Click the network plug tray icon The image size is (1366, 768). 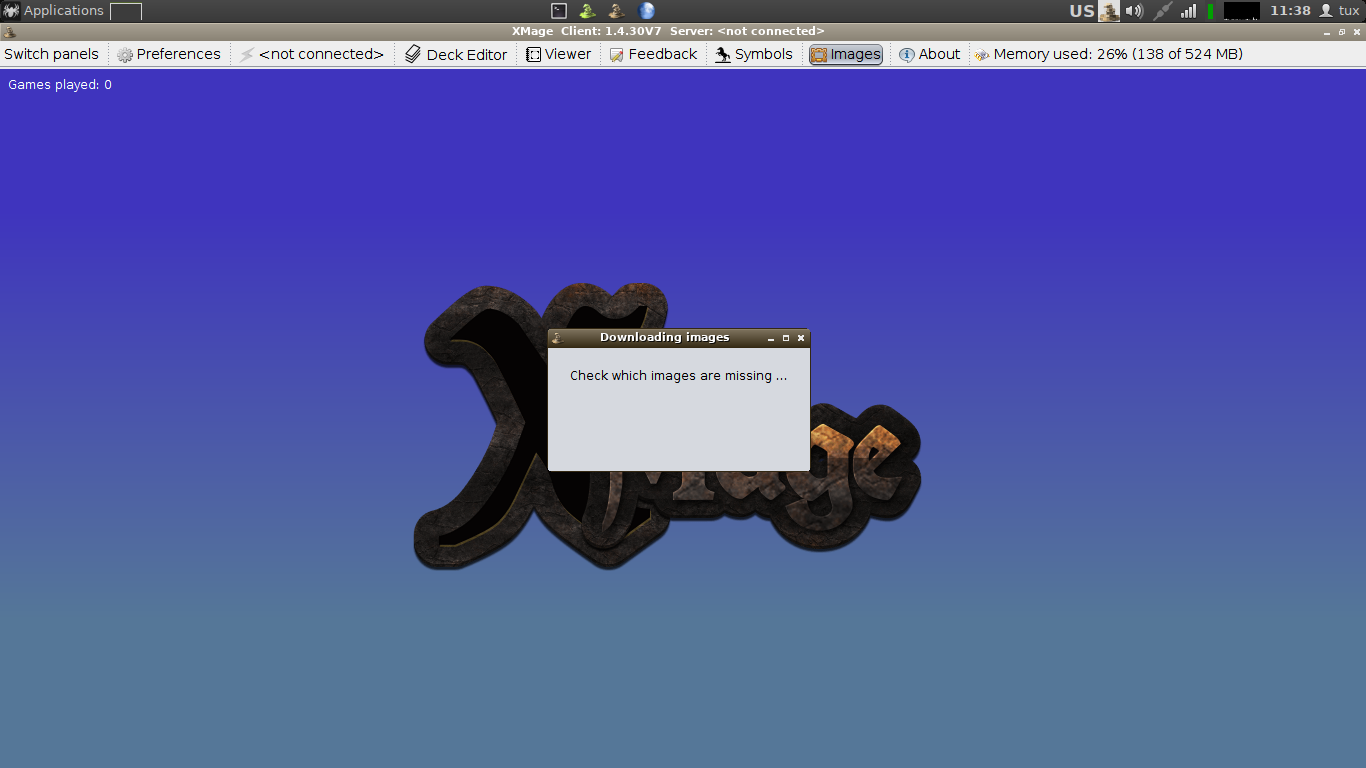(1162, 11)
